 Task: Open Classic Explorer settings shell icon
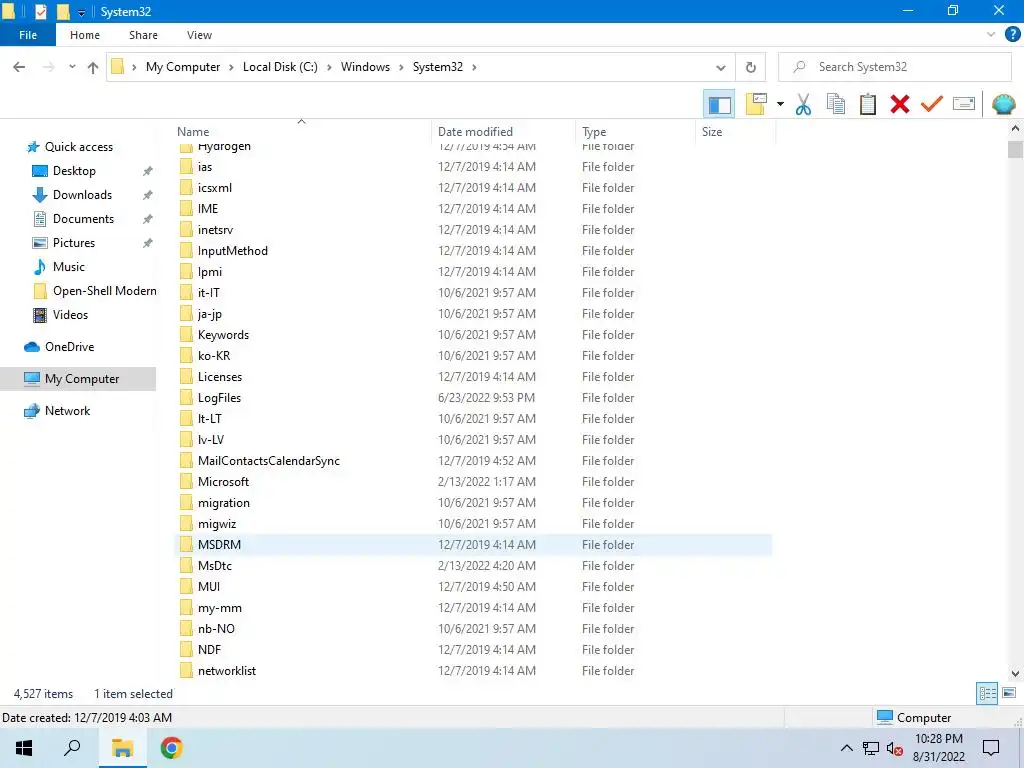coord(1003,104)
